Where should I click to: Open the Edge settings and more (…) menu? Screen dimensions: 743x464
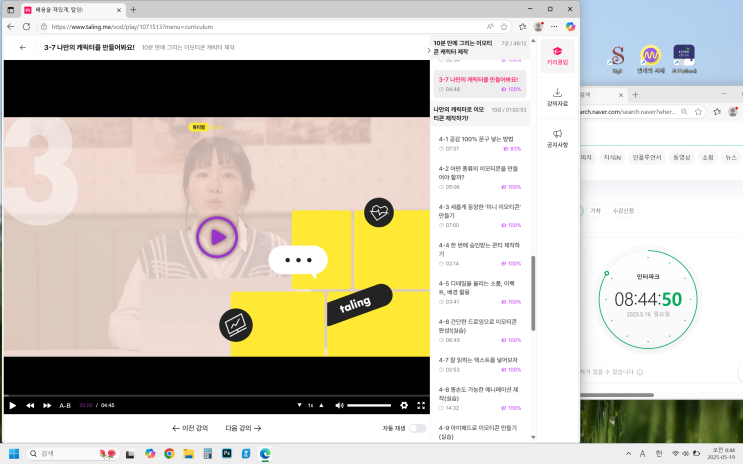click(554, 27)
